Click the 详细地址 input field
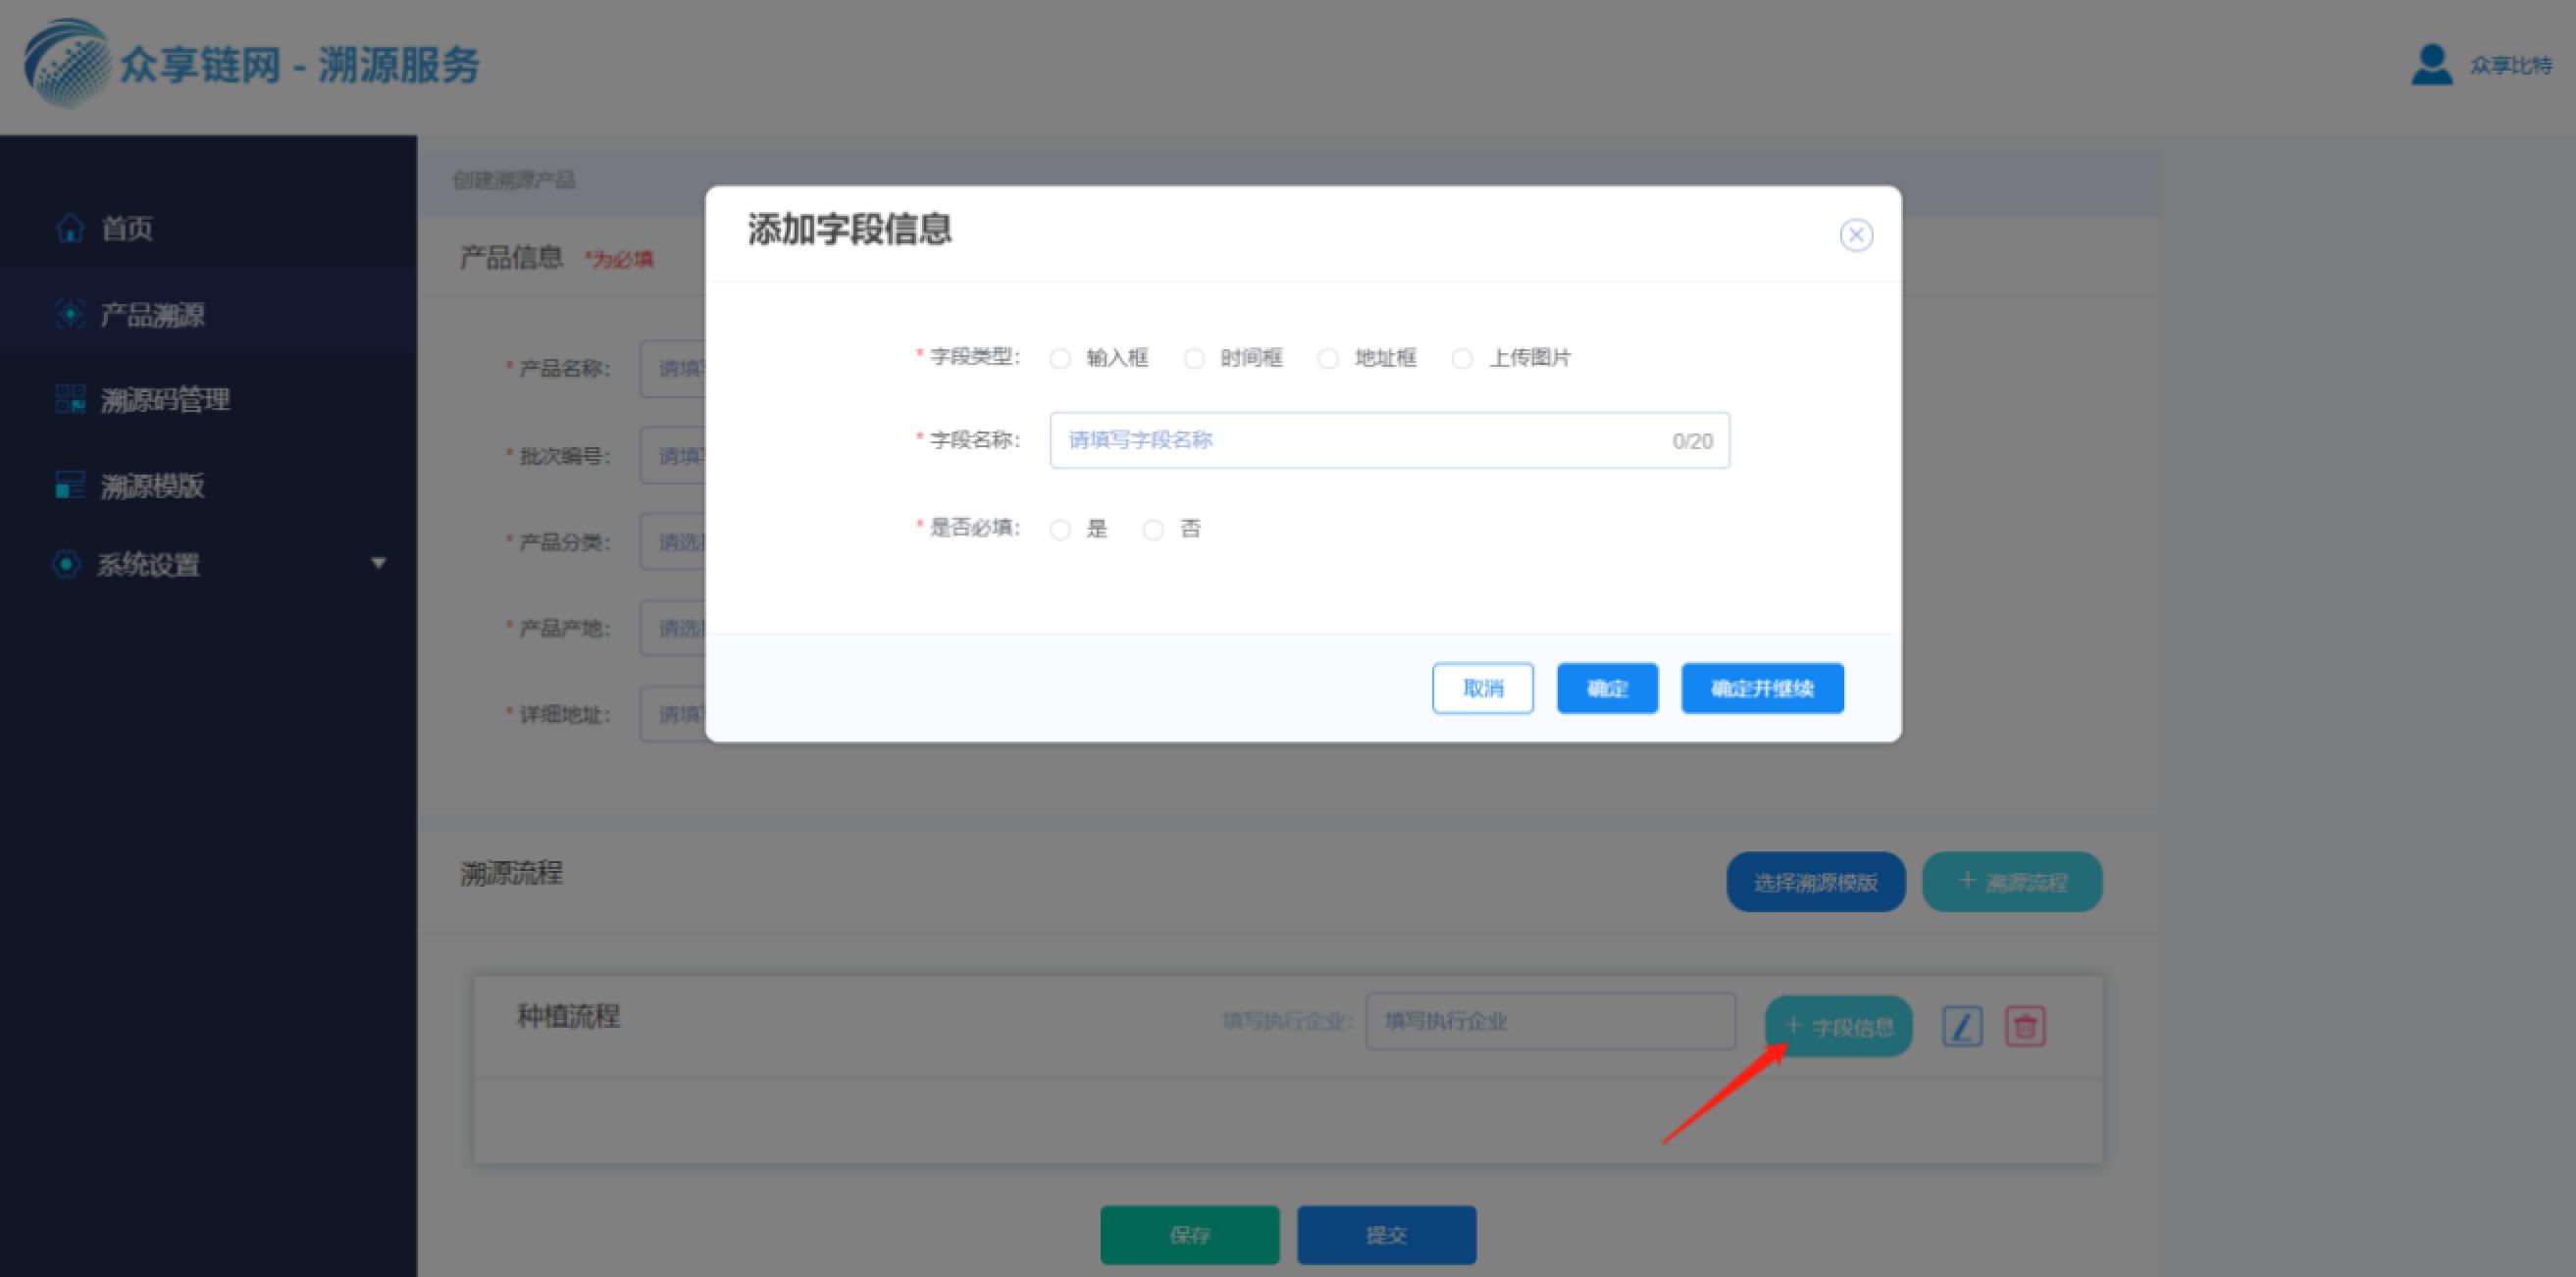 tap(673, 714)
